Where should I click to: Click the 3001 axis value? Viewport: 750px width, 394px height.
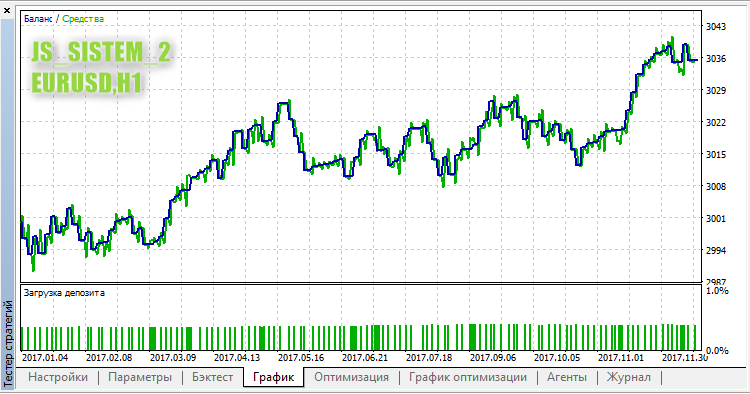click(x=716, y=219)
